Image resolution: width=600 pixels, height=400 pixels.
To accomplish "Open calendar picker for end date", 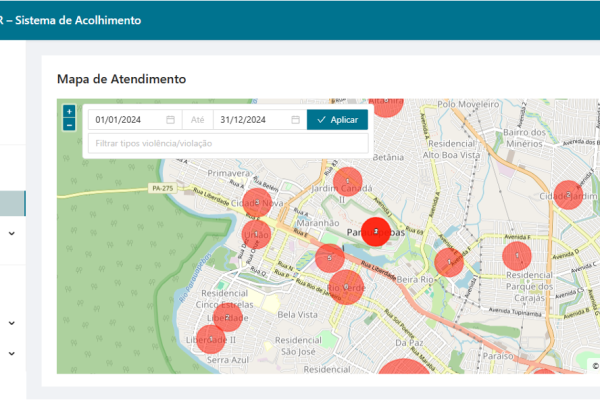I will pyautogui.click(x=296, y=120).
